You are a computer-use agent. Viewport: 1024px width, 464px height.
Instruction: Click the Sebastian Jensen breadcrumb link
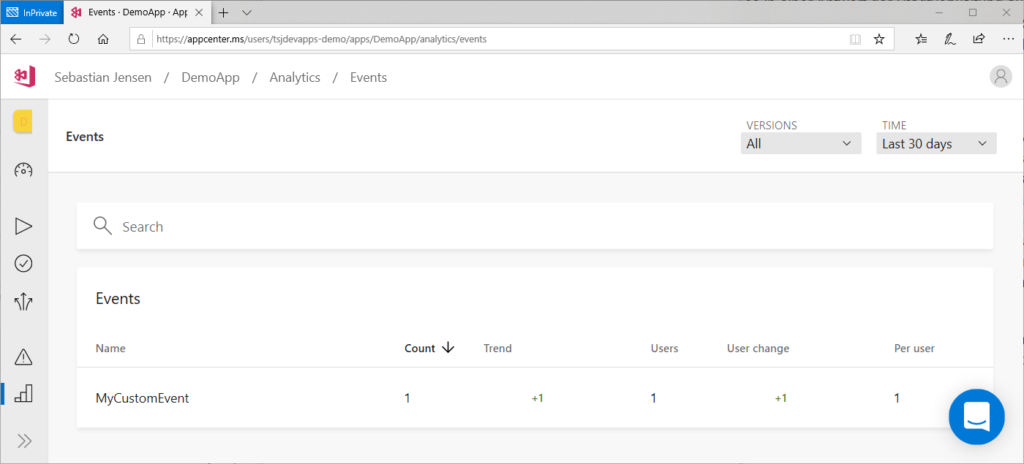[103, 77]
